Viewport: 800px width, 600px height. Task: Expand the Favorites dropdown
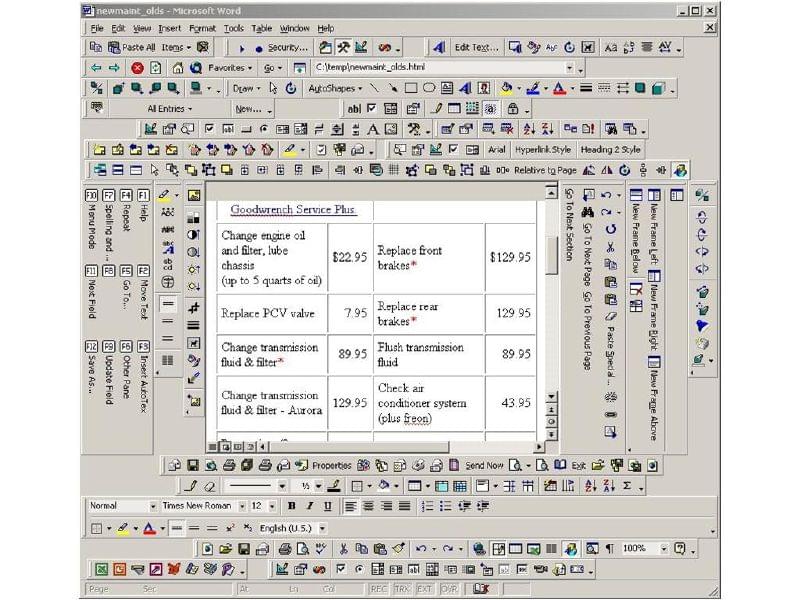coord(230,68)
